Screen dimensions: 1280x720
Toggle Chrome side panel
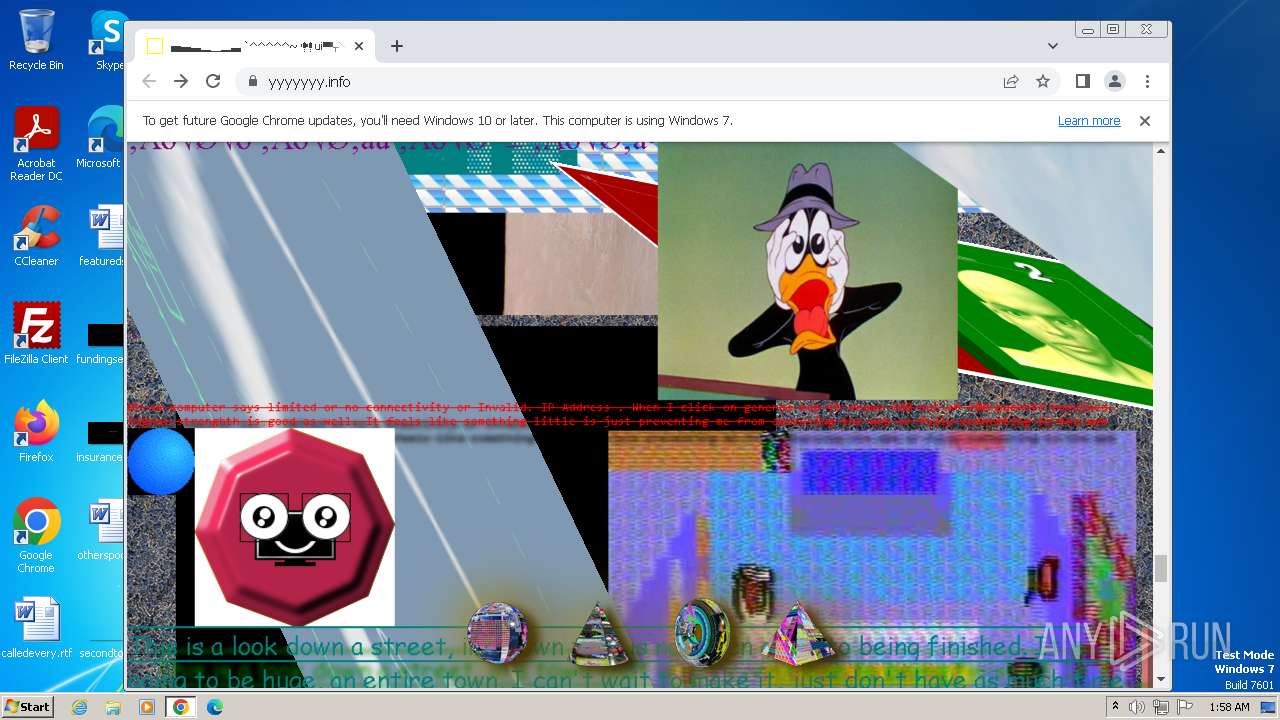click(x=1082, y=82)
